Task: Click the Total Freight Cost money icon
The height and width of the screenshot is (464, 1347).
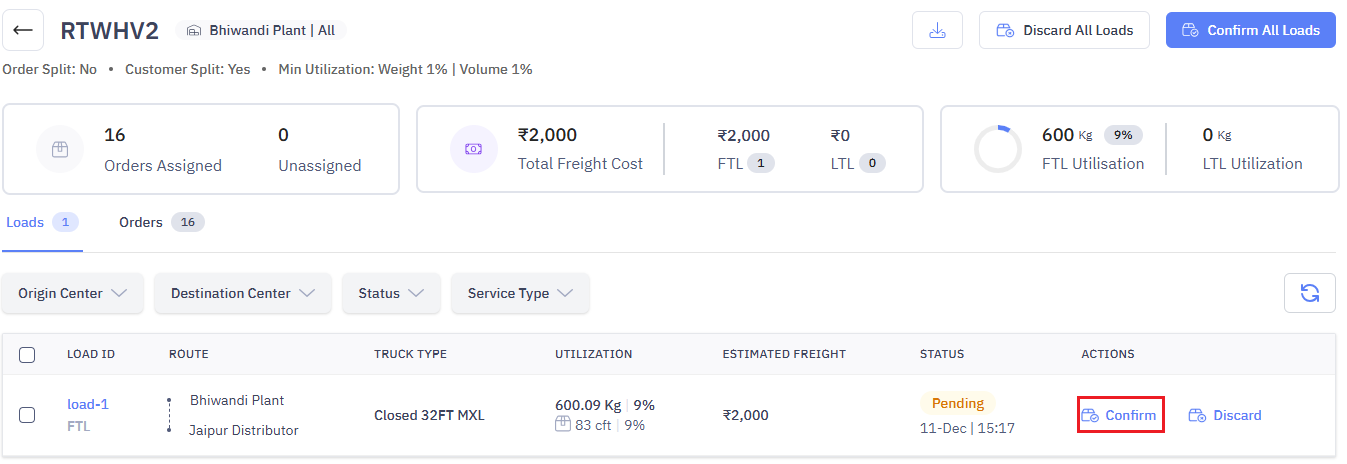Action: click(x=474, y=149)
